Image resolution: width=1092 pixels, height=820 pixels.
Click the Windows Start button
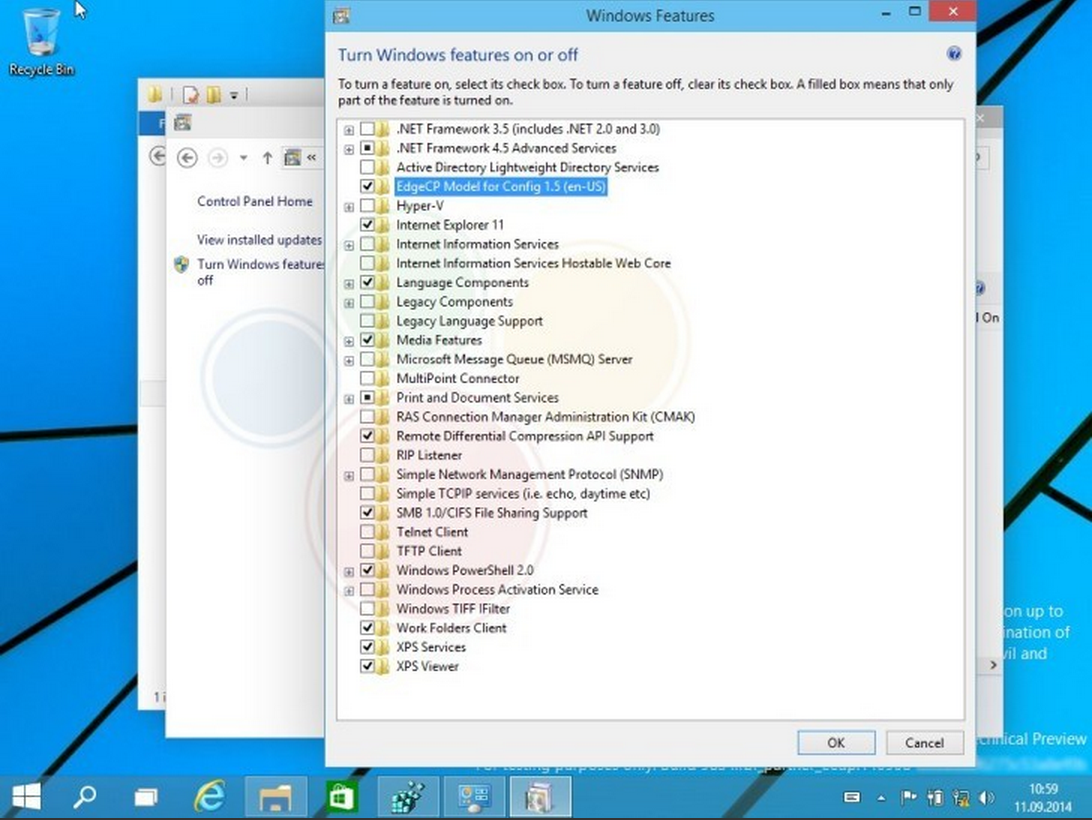tap(27, 797)
